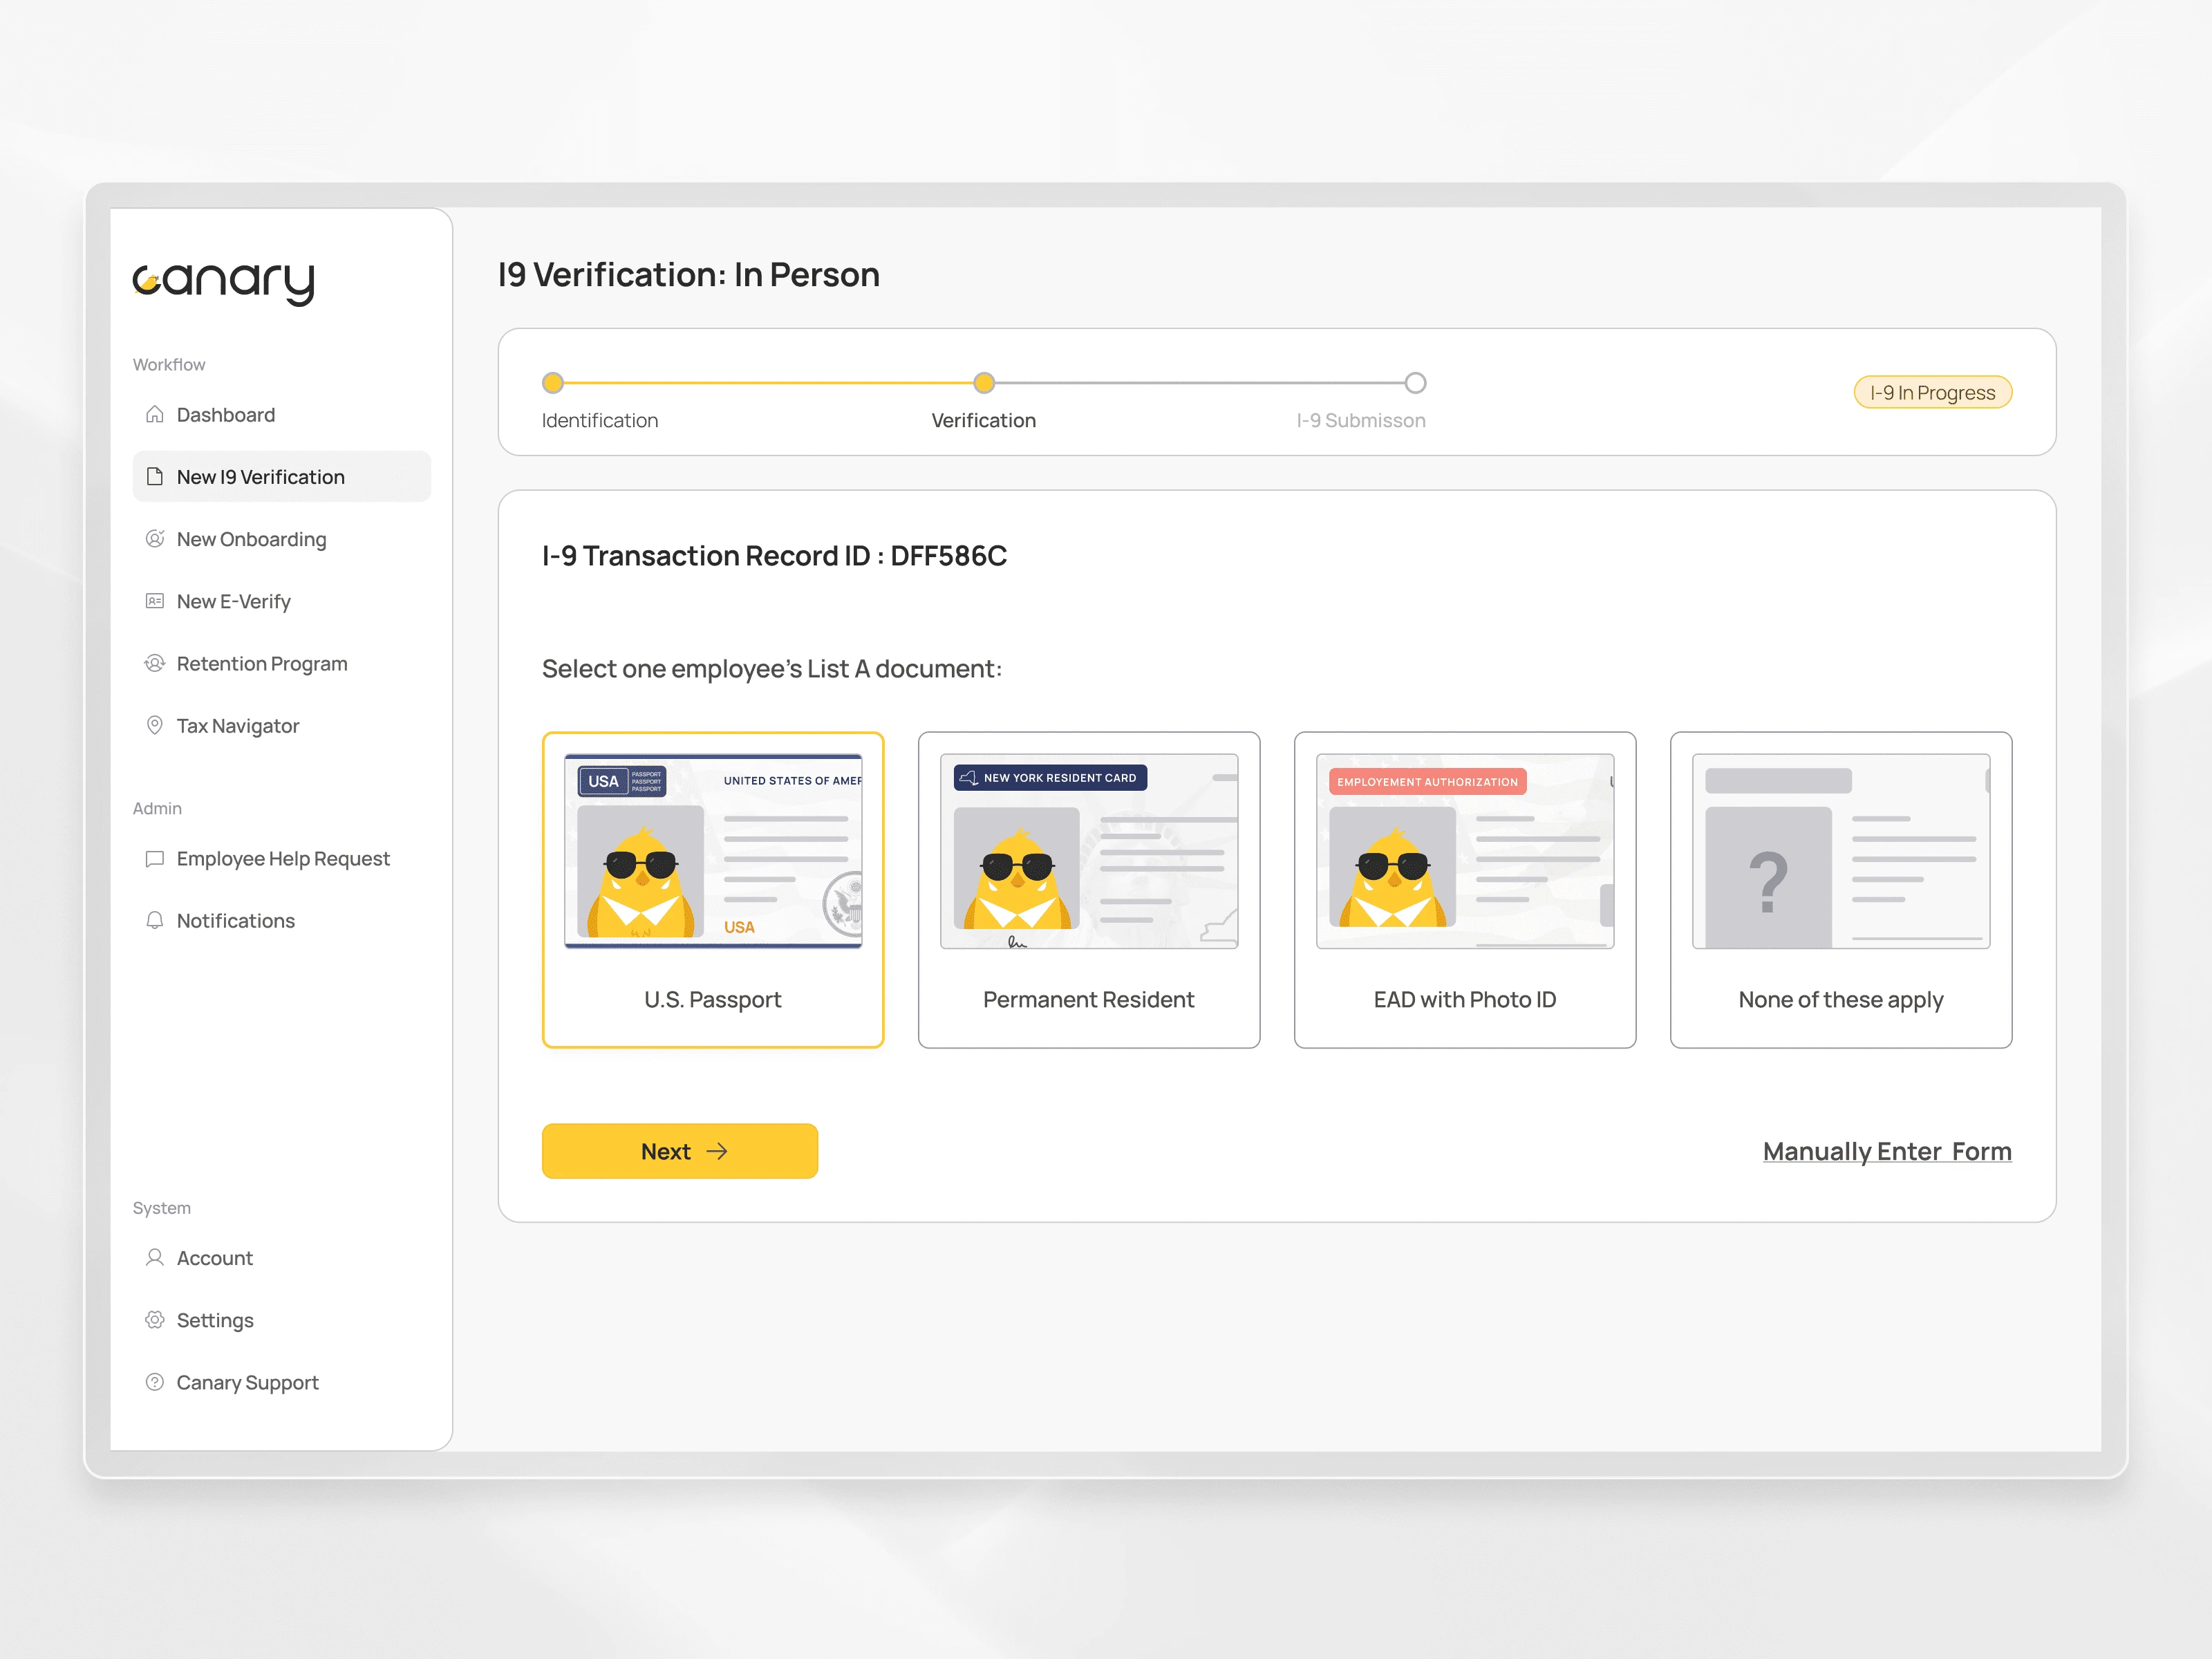Click the Canary Support question icon
The width and height of the screenshot is (2212, 1659).
pos(154,1382)
